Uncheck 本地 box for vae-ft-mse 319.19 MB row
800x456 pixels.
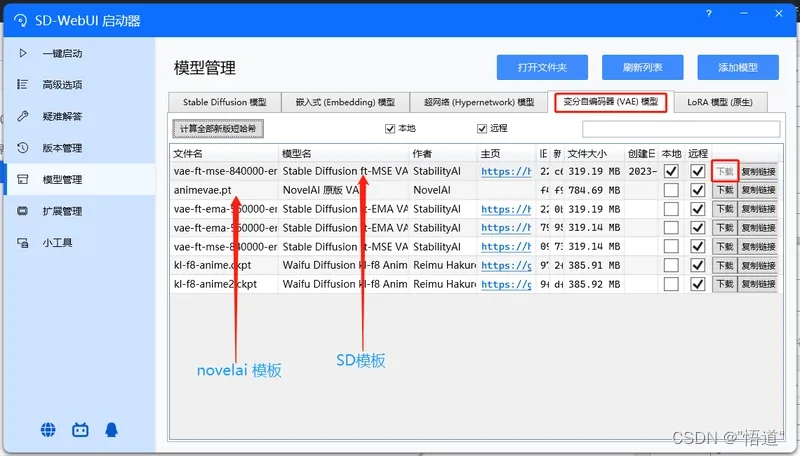[671, 171]
